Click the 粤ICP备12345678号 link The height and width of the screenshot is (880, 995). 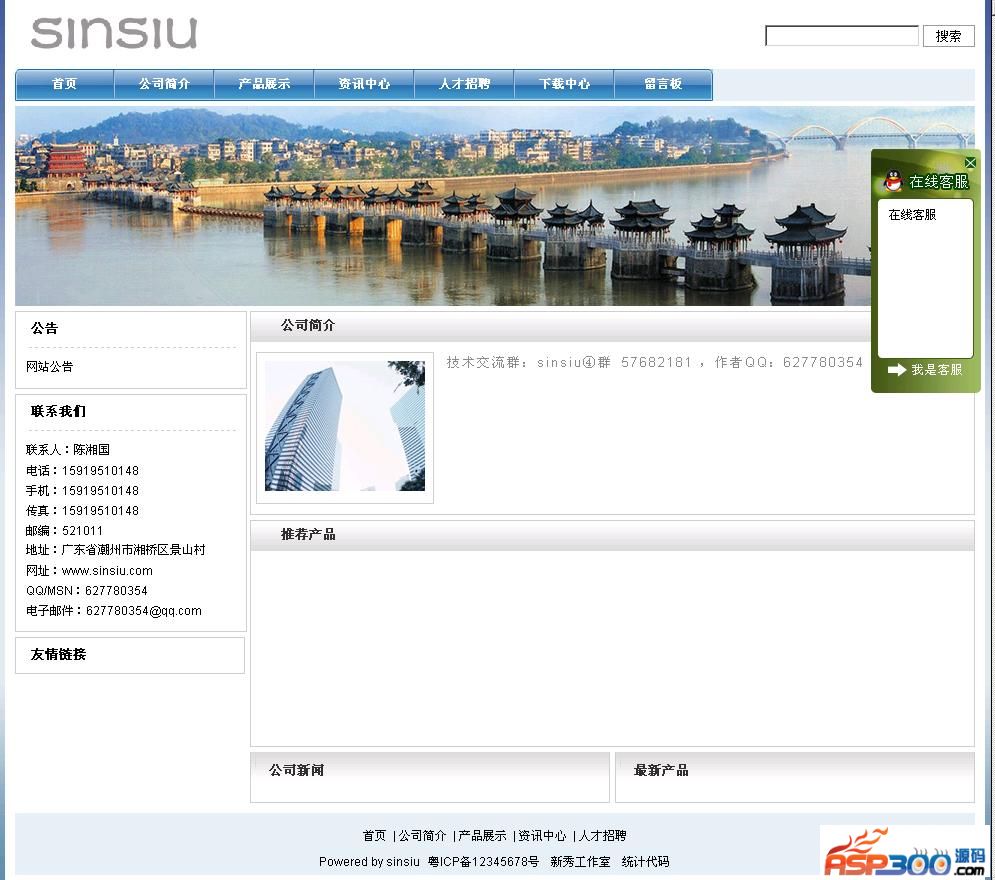484,862
